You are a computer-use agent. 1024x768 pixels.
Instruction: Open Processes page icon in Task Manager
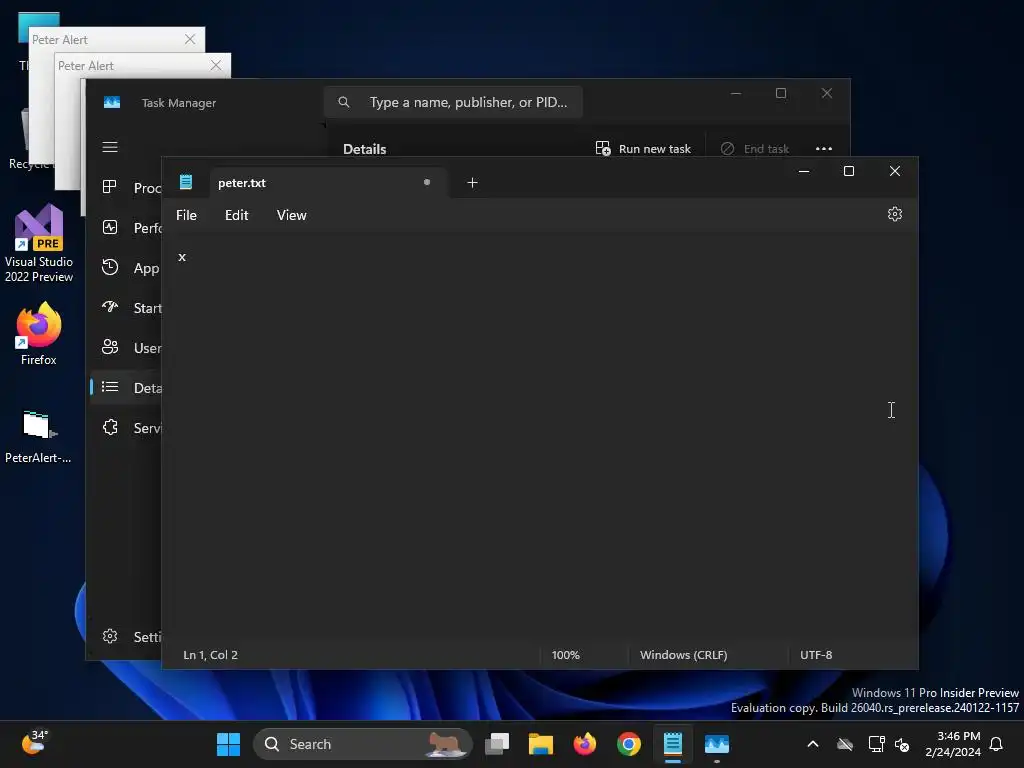coord(110,187)
